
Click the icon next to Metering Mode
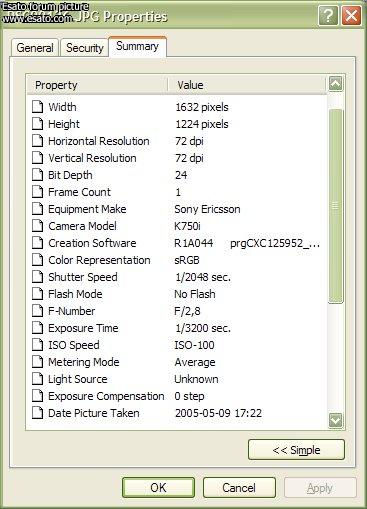point(37,362)
